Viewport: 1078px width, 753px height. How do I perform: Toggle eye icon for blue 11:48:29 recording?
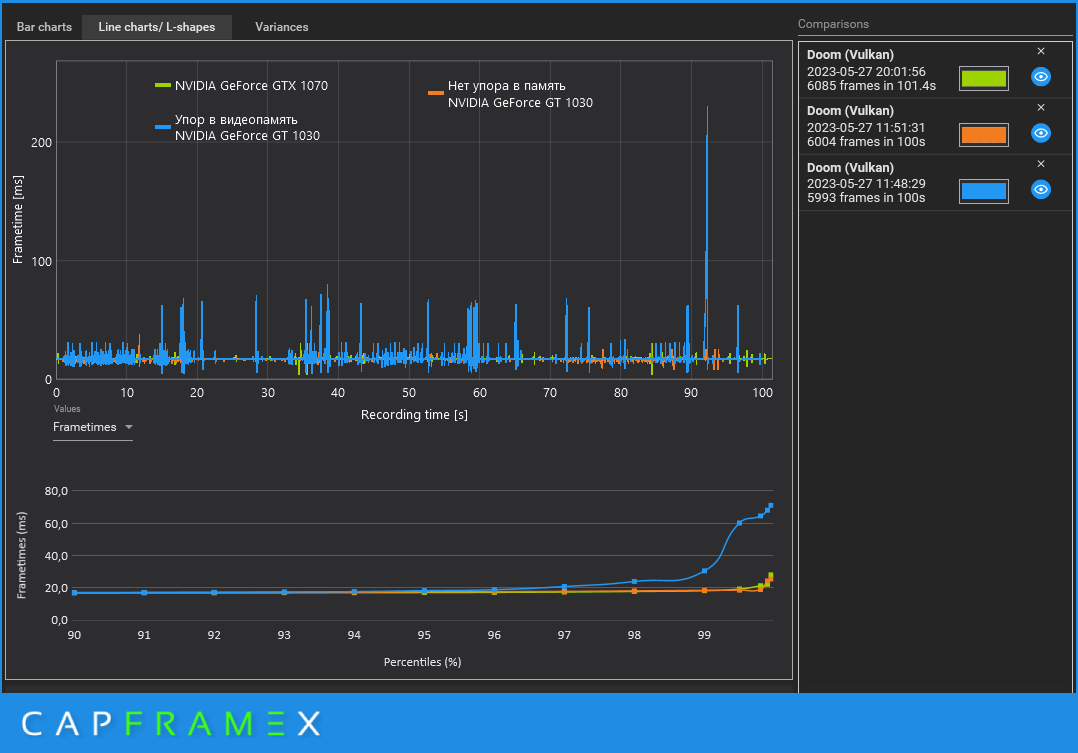[1040, 189]
